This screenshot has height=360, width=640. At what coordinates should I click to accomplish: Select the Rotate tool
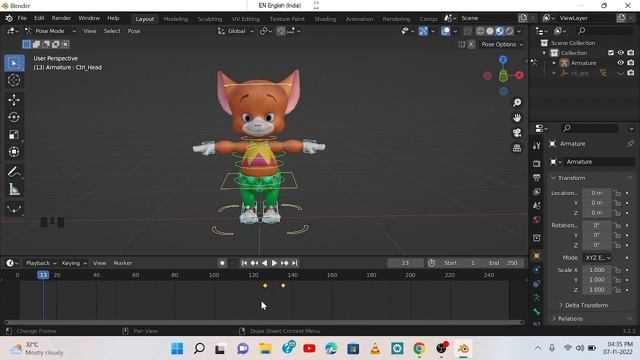(x=14, y=117)
